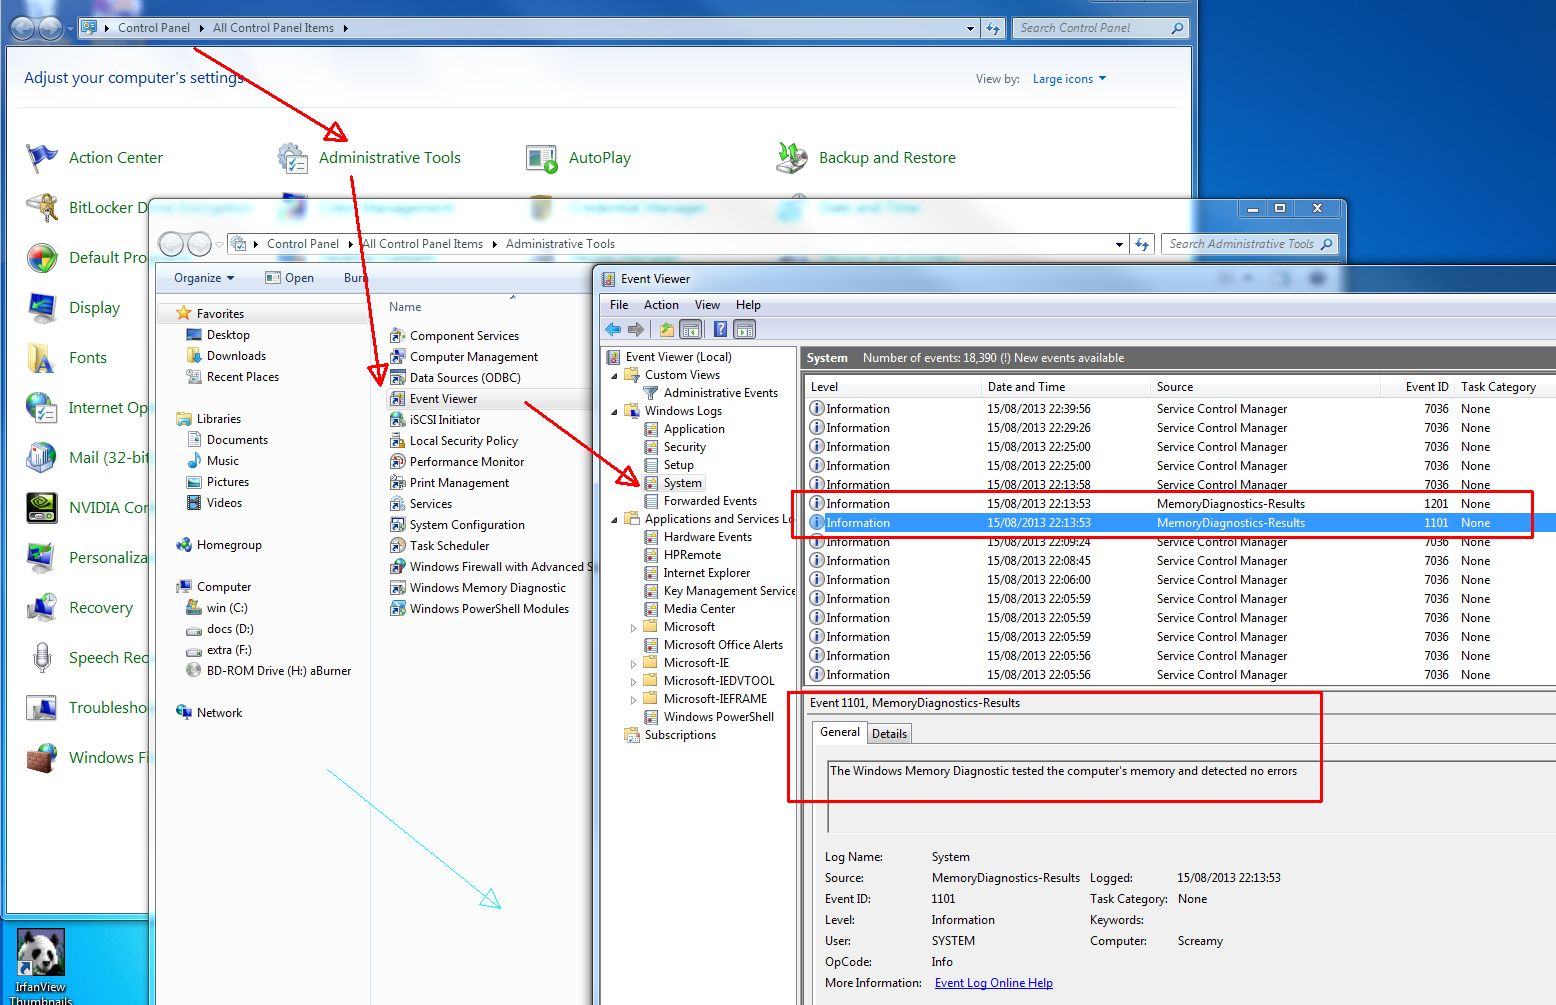Expand the Microsoft-IE folder node
This screenshot has width=1556, height=1005.
click(x=633, y=664)
